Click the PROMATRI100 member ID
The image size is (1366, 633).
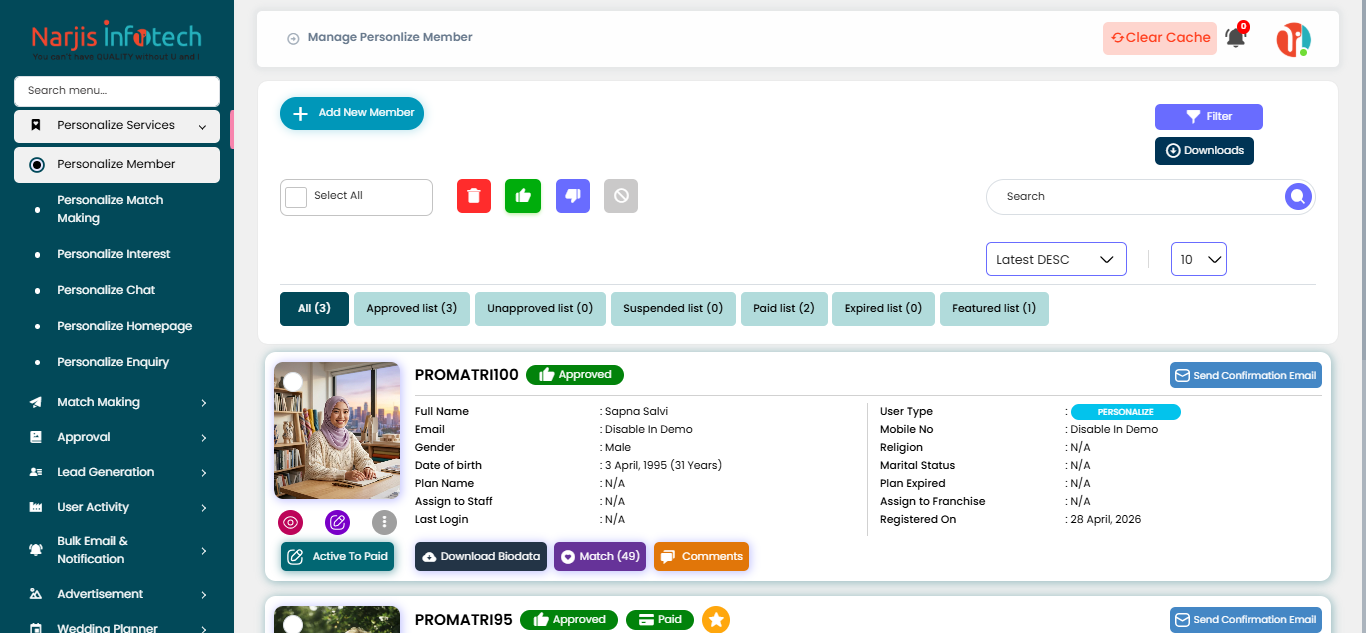point(467,375)
